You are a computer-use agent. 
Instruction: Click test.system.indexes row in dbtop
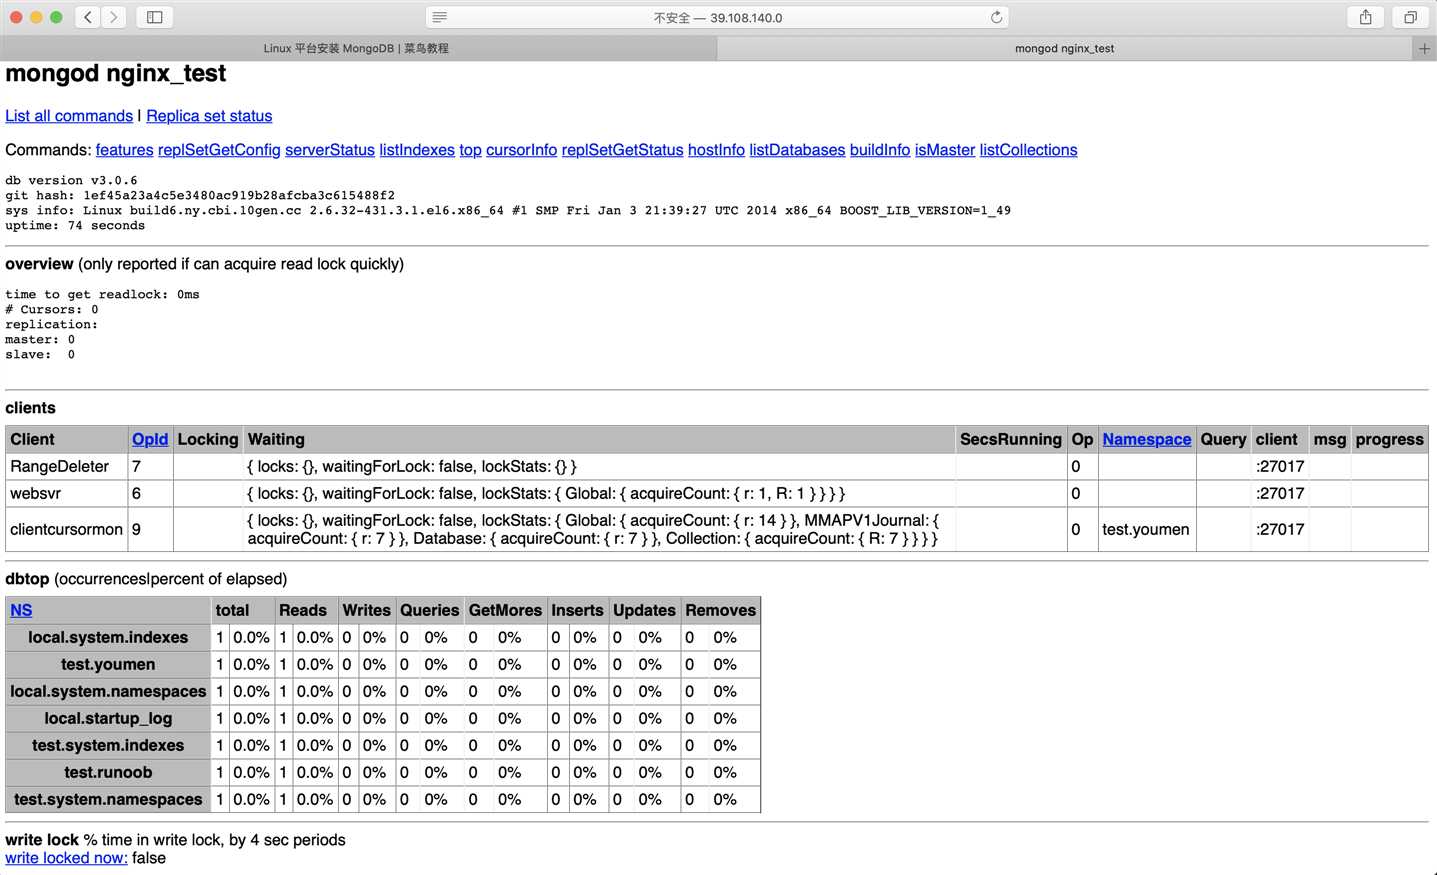[x=108, y=745]
